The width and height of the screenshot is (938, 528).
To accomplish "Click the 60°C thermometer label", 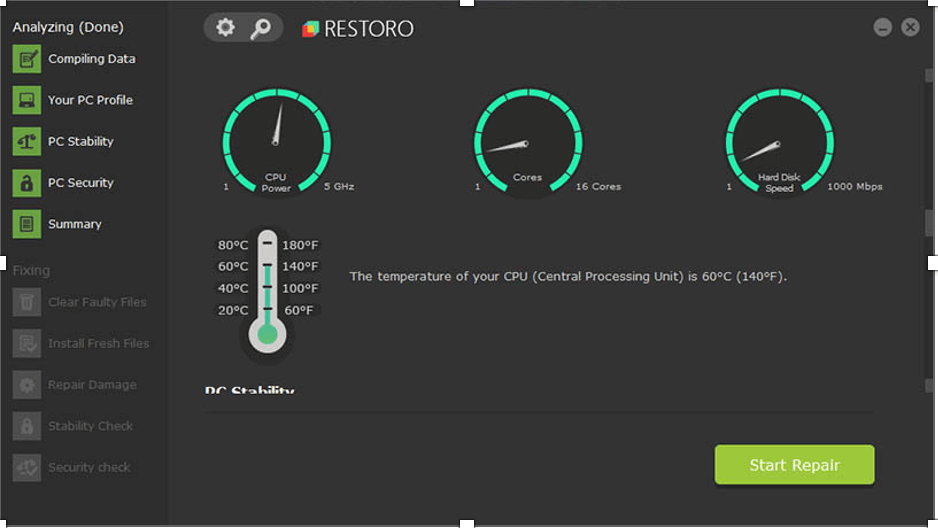I will 233,266.
